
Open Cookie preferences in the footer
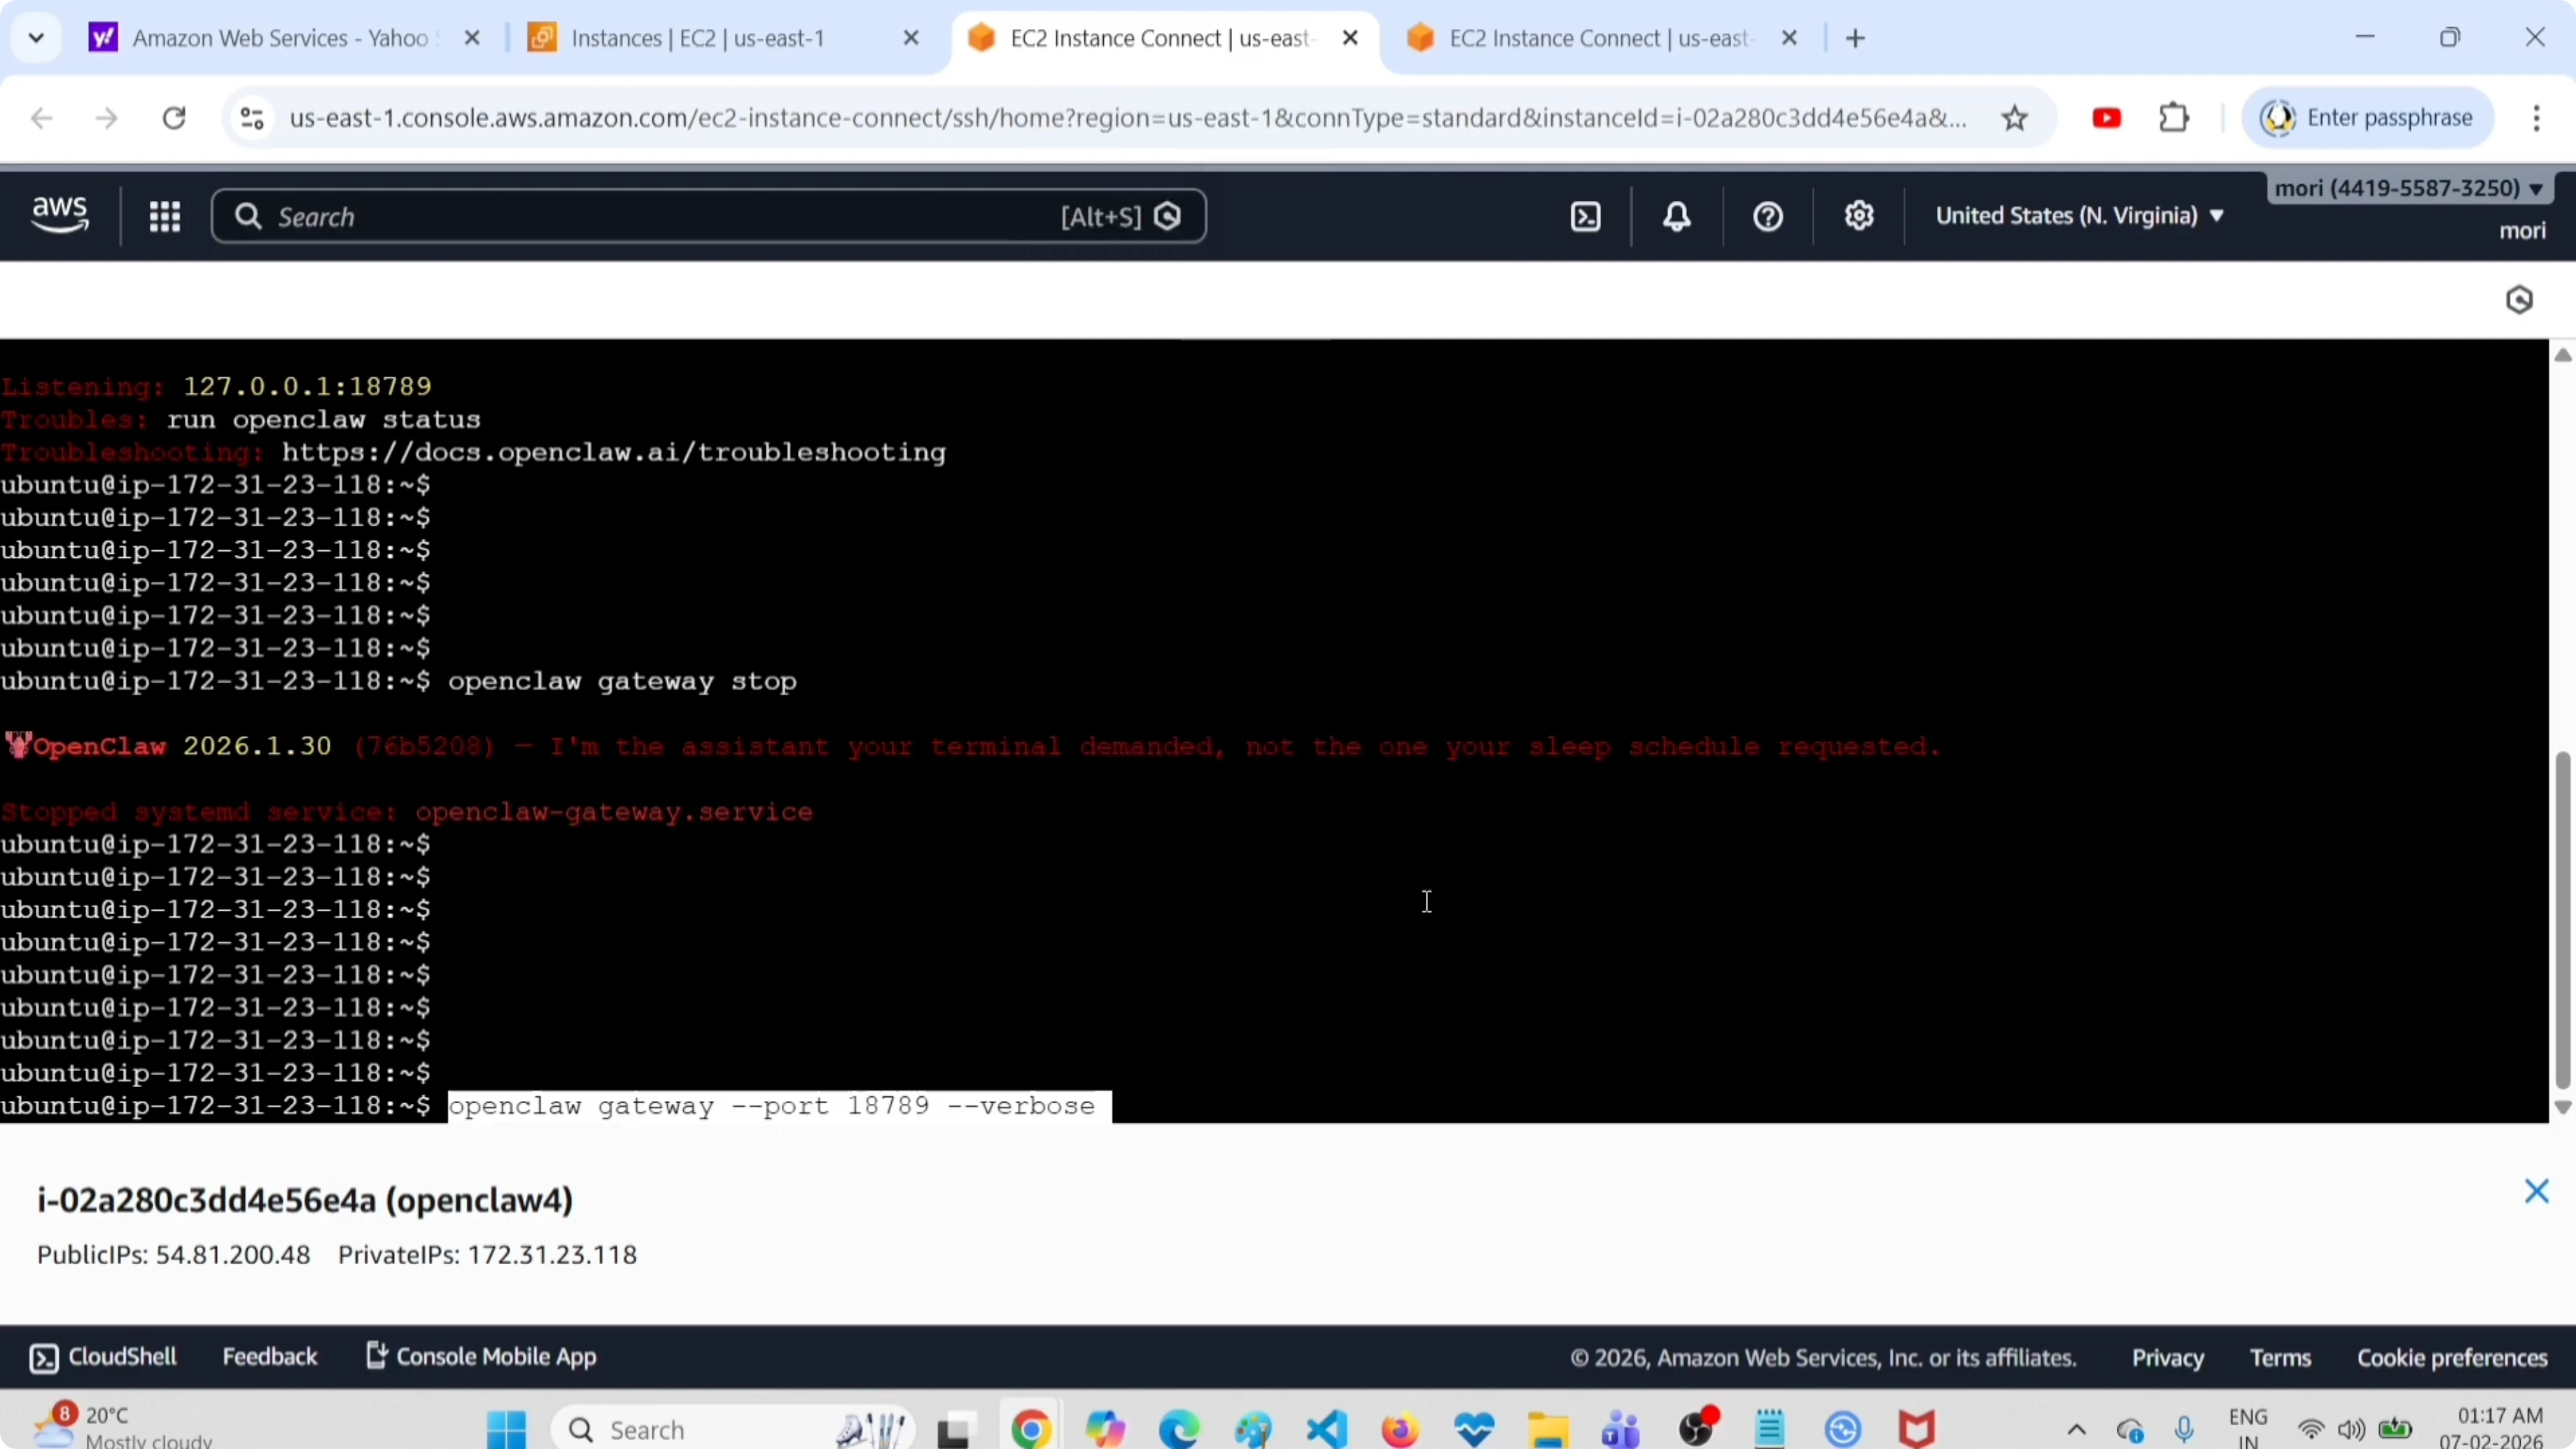click(2451, 1358)
